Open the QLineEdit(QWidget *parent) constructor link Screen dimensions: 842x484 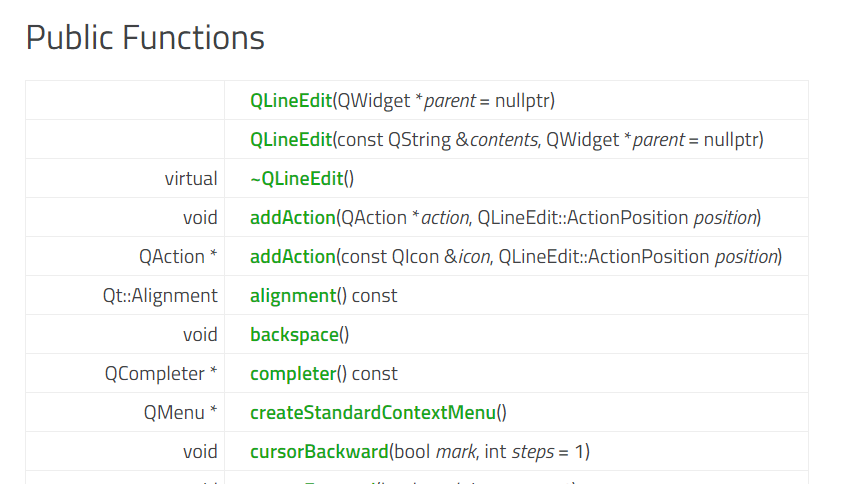[x=290, y=101]
